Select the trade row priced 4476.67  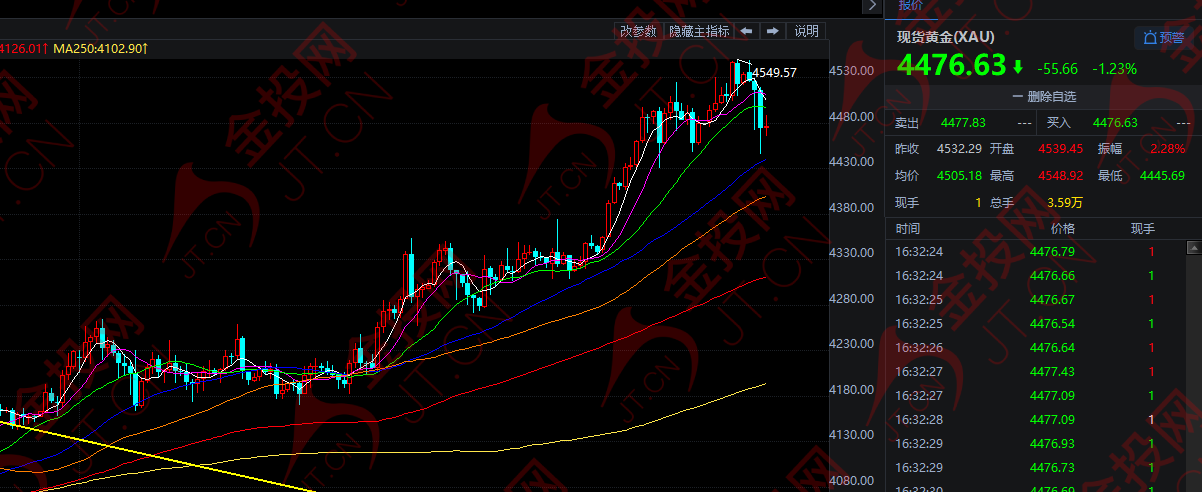coord(1034,300)
